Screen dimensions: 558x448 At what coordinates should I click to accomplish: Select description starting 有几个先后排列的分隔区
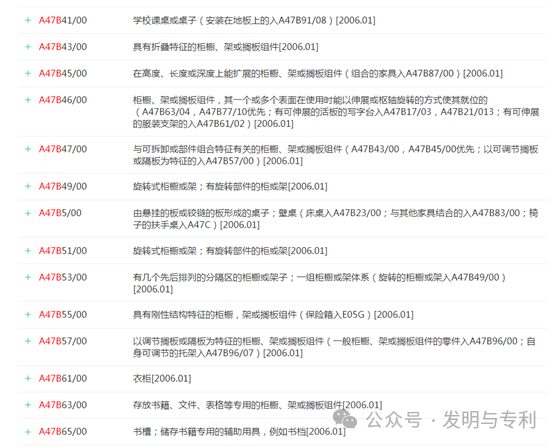[319, 283]
